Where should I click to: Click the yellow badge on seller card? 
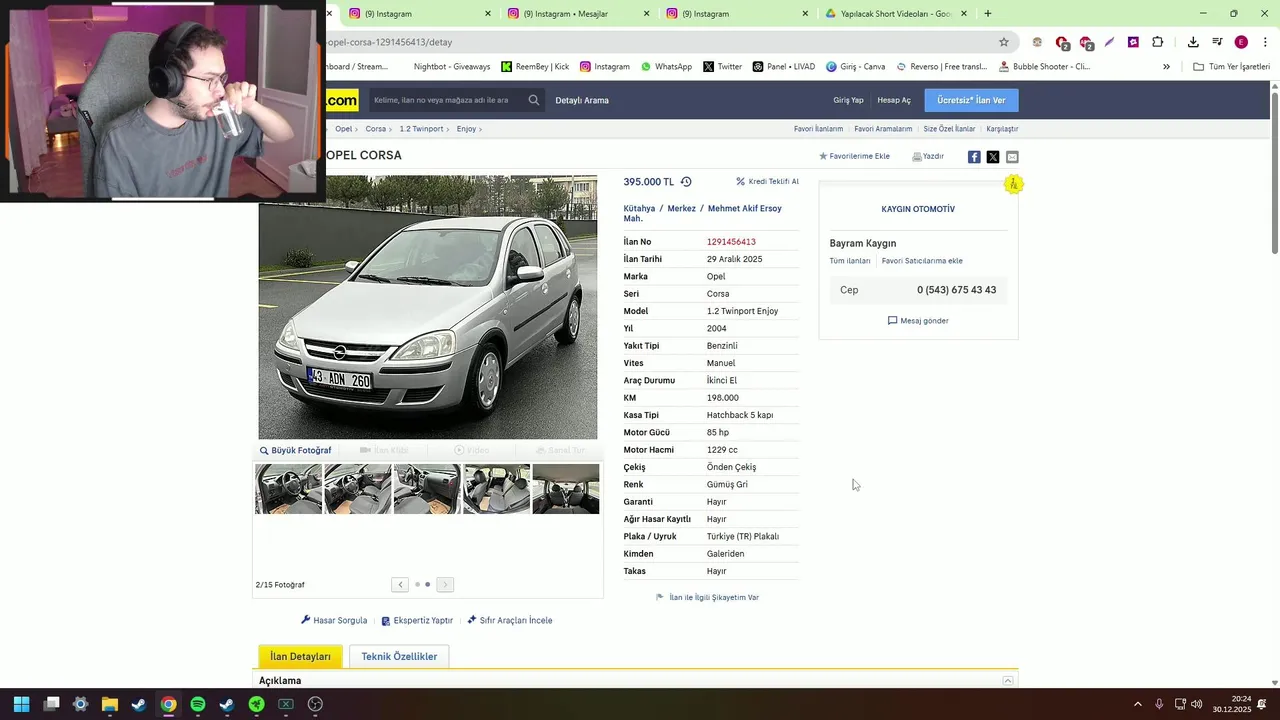tap(1013, 184)
